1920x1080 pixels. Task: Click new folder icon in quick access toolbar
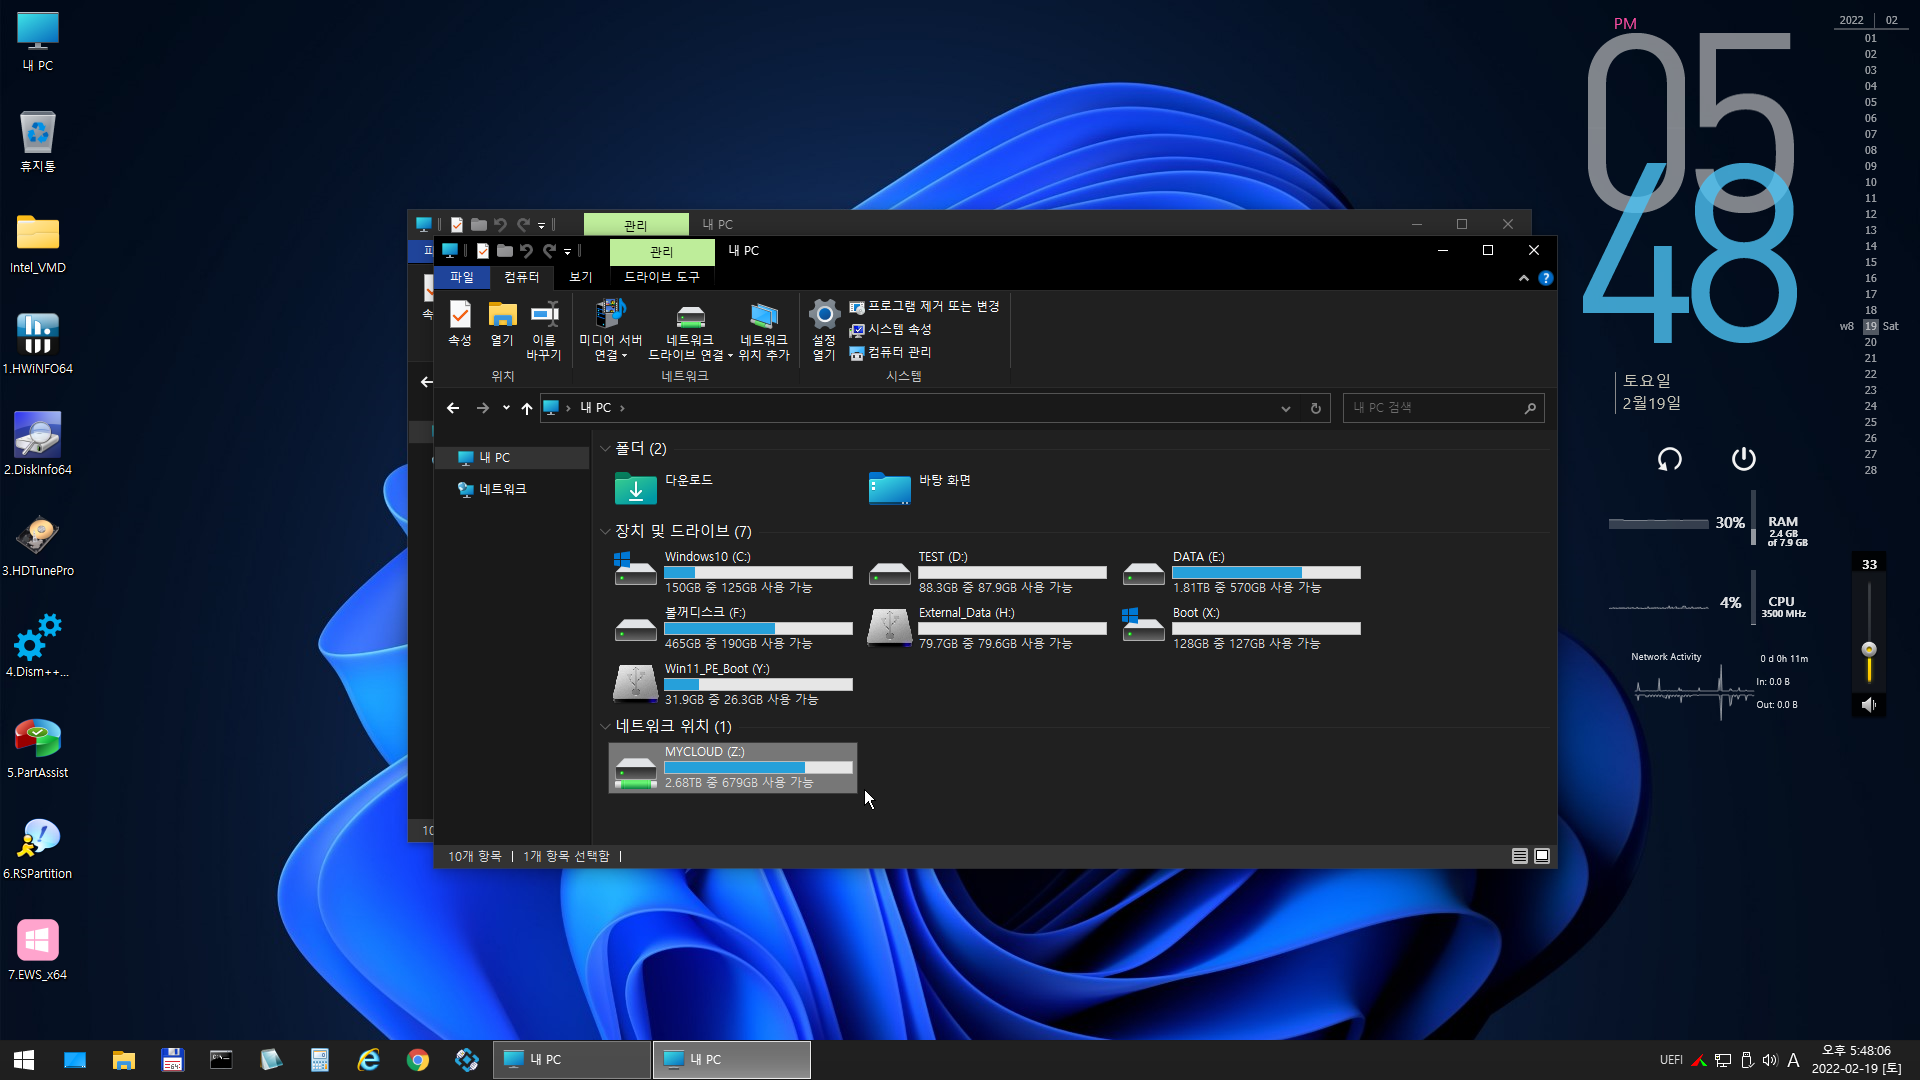504,251
